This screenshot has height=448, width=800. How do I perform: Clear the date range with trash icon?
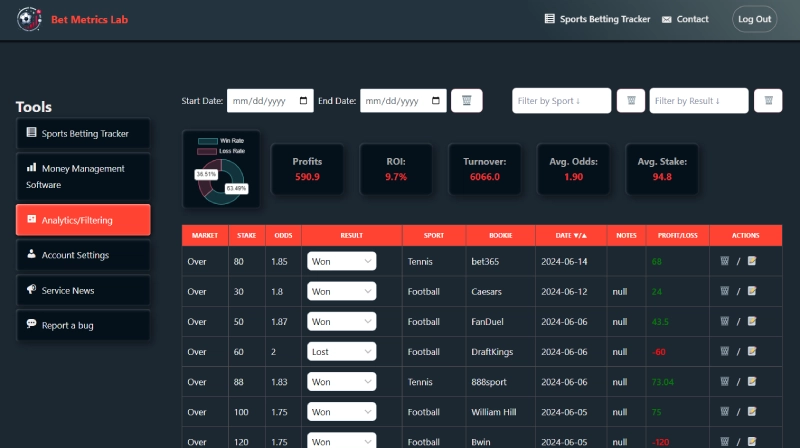coord(466,101)
